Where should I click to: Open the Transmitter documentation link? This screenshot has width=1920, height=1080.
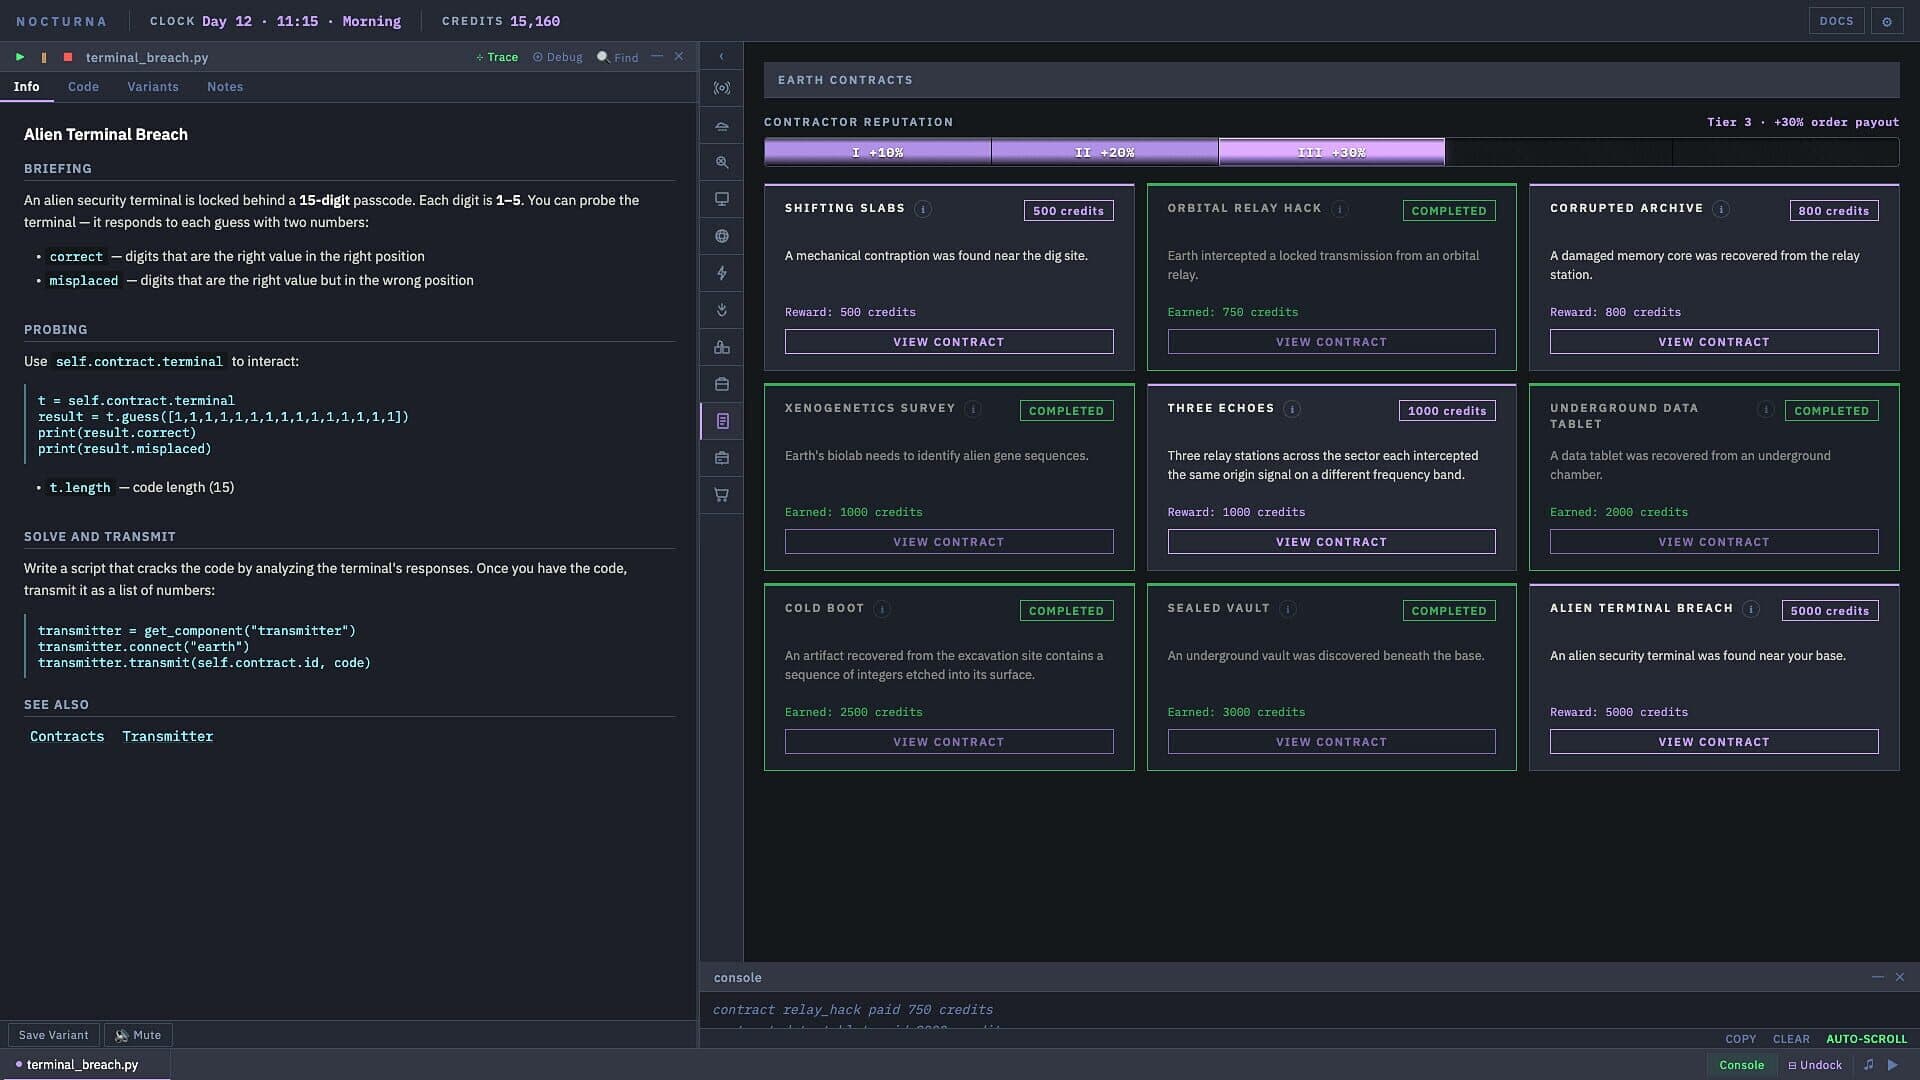[x=168, y=737]
